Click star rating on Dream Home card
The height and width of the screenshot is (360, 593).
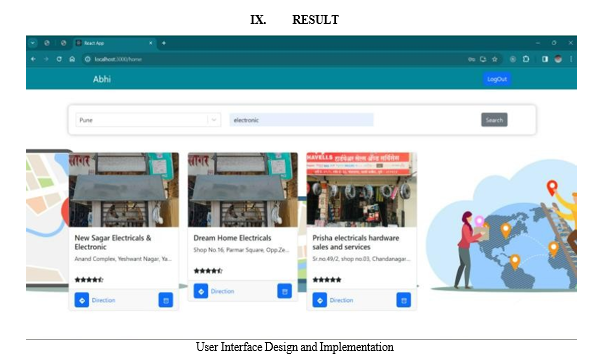pyautogui.click(x=208, y=271)
